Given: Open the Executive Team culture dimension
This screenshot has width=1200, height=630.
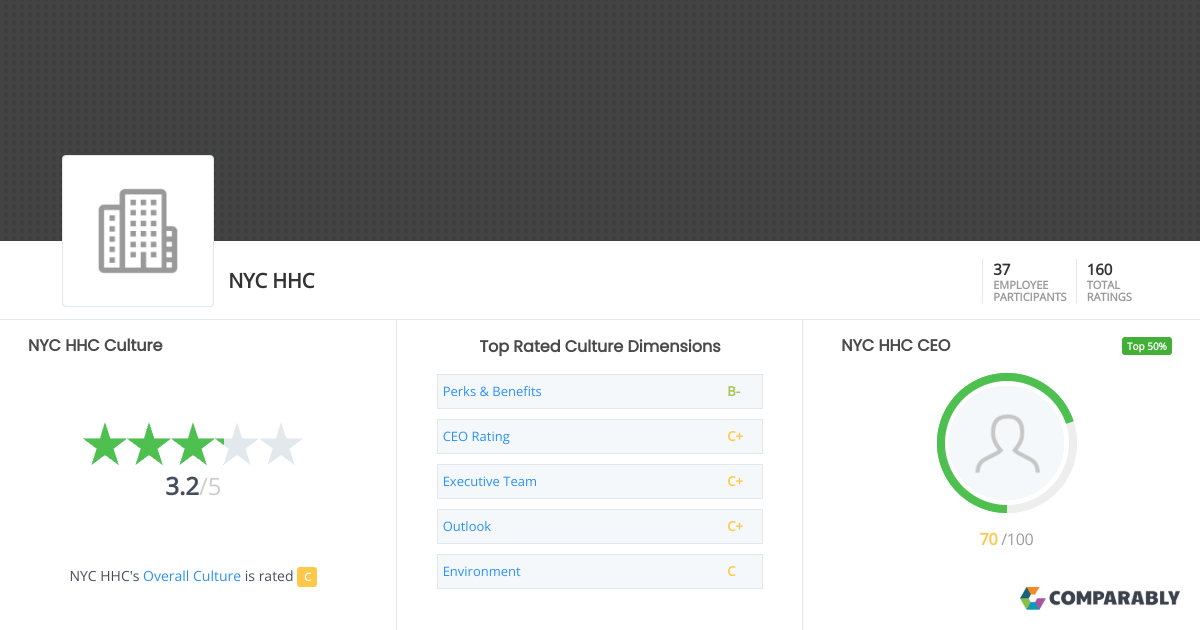Looking at the screenshot, I should click(x=489, y=481).
